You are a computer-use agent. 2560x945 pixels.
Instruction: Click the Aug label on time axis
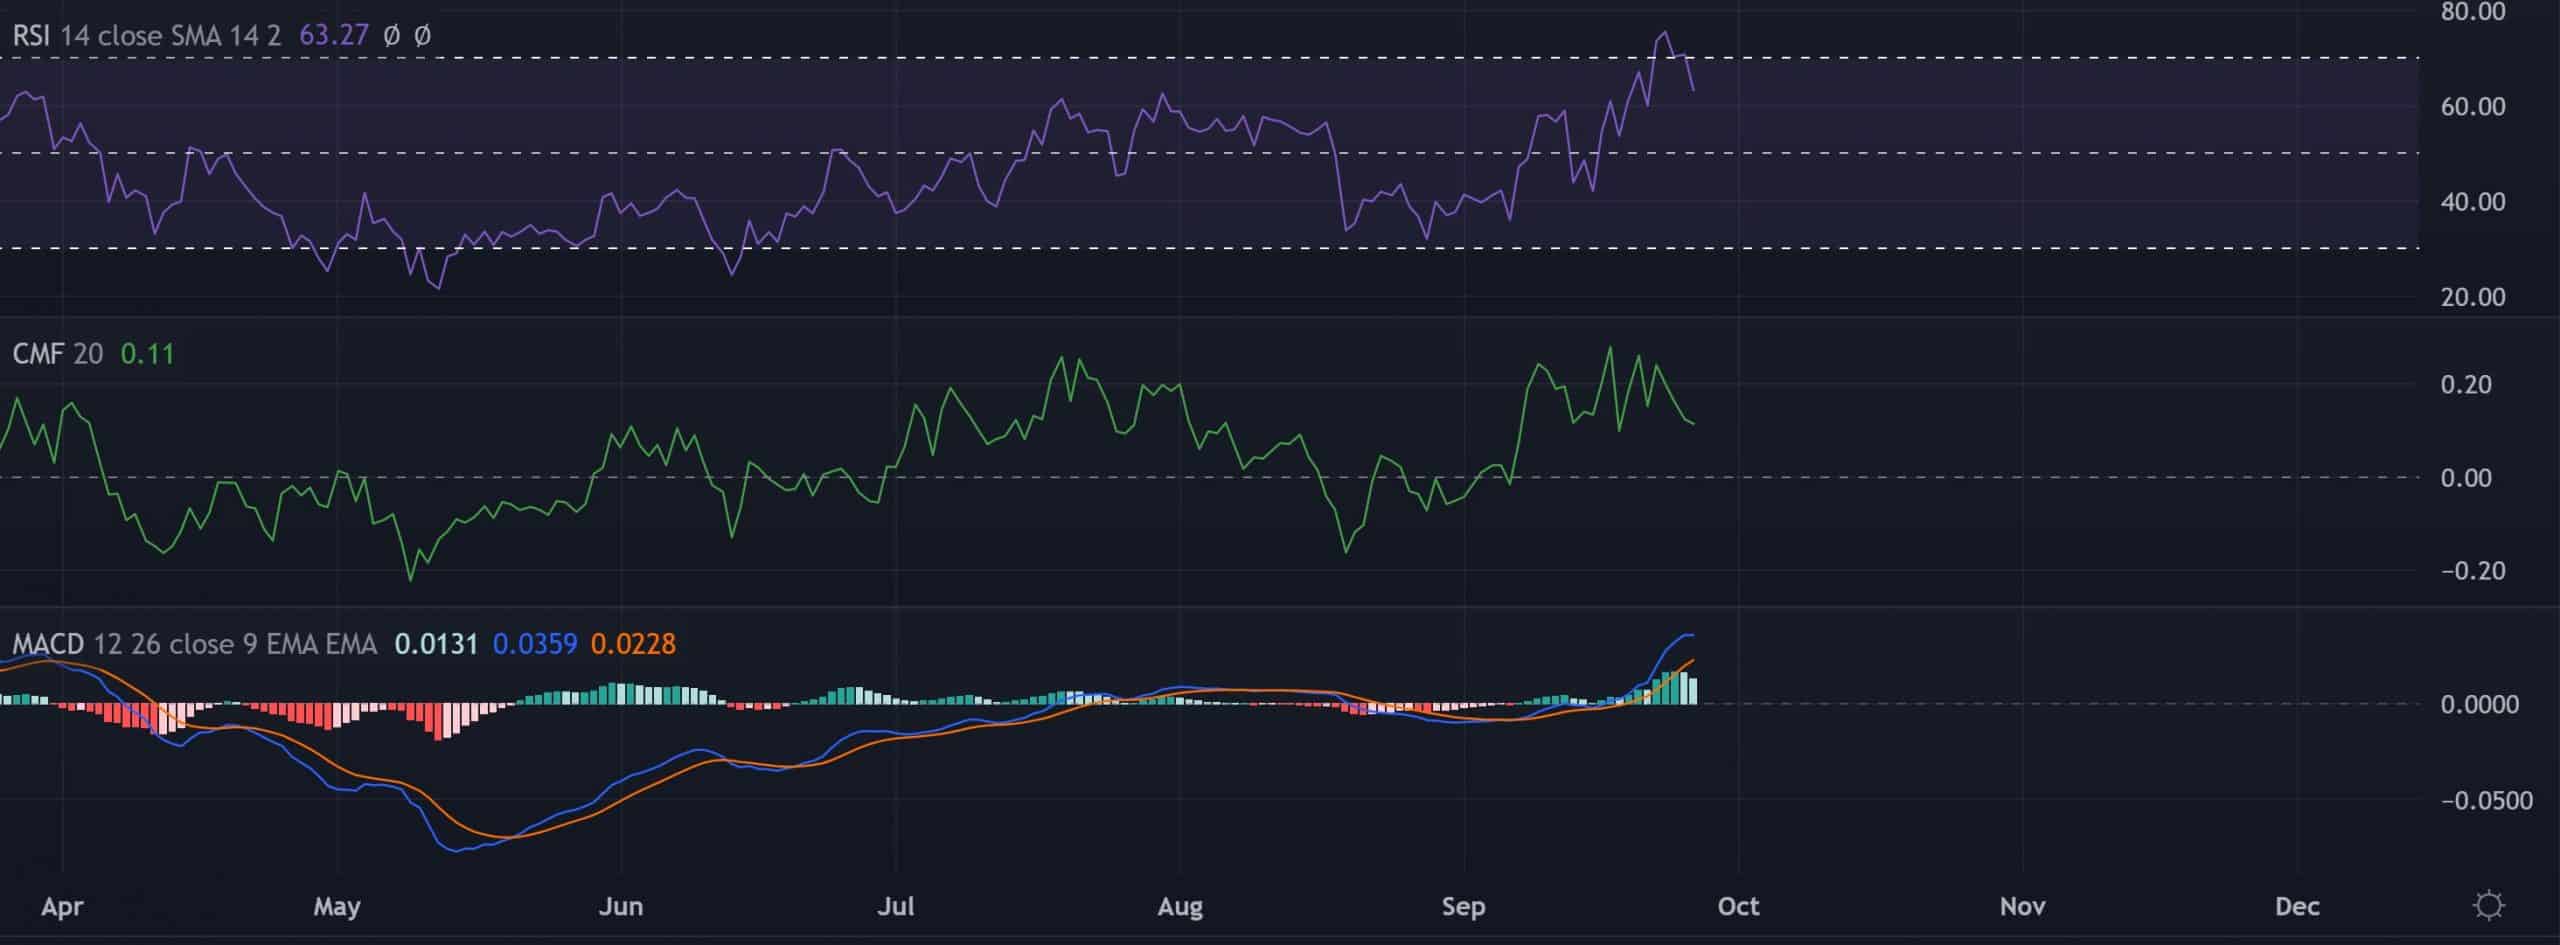tap(1179, 907)
